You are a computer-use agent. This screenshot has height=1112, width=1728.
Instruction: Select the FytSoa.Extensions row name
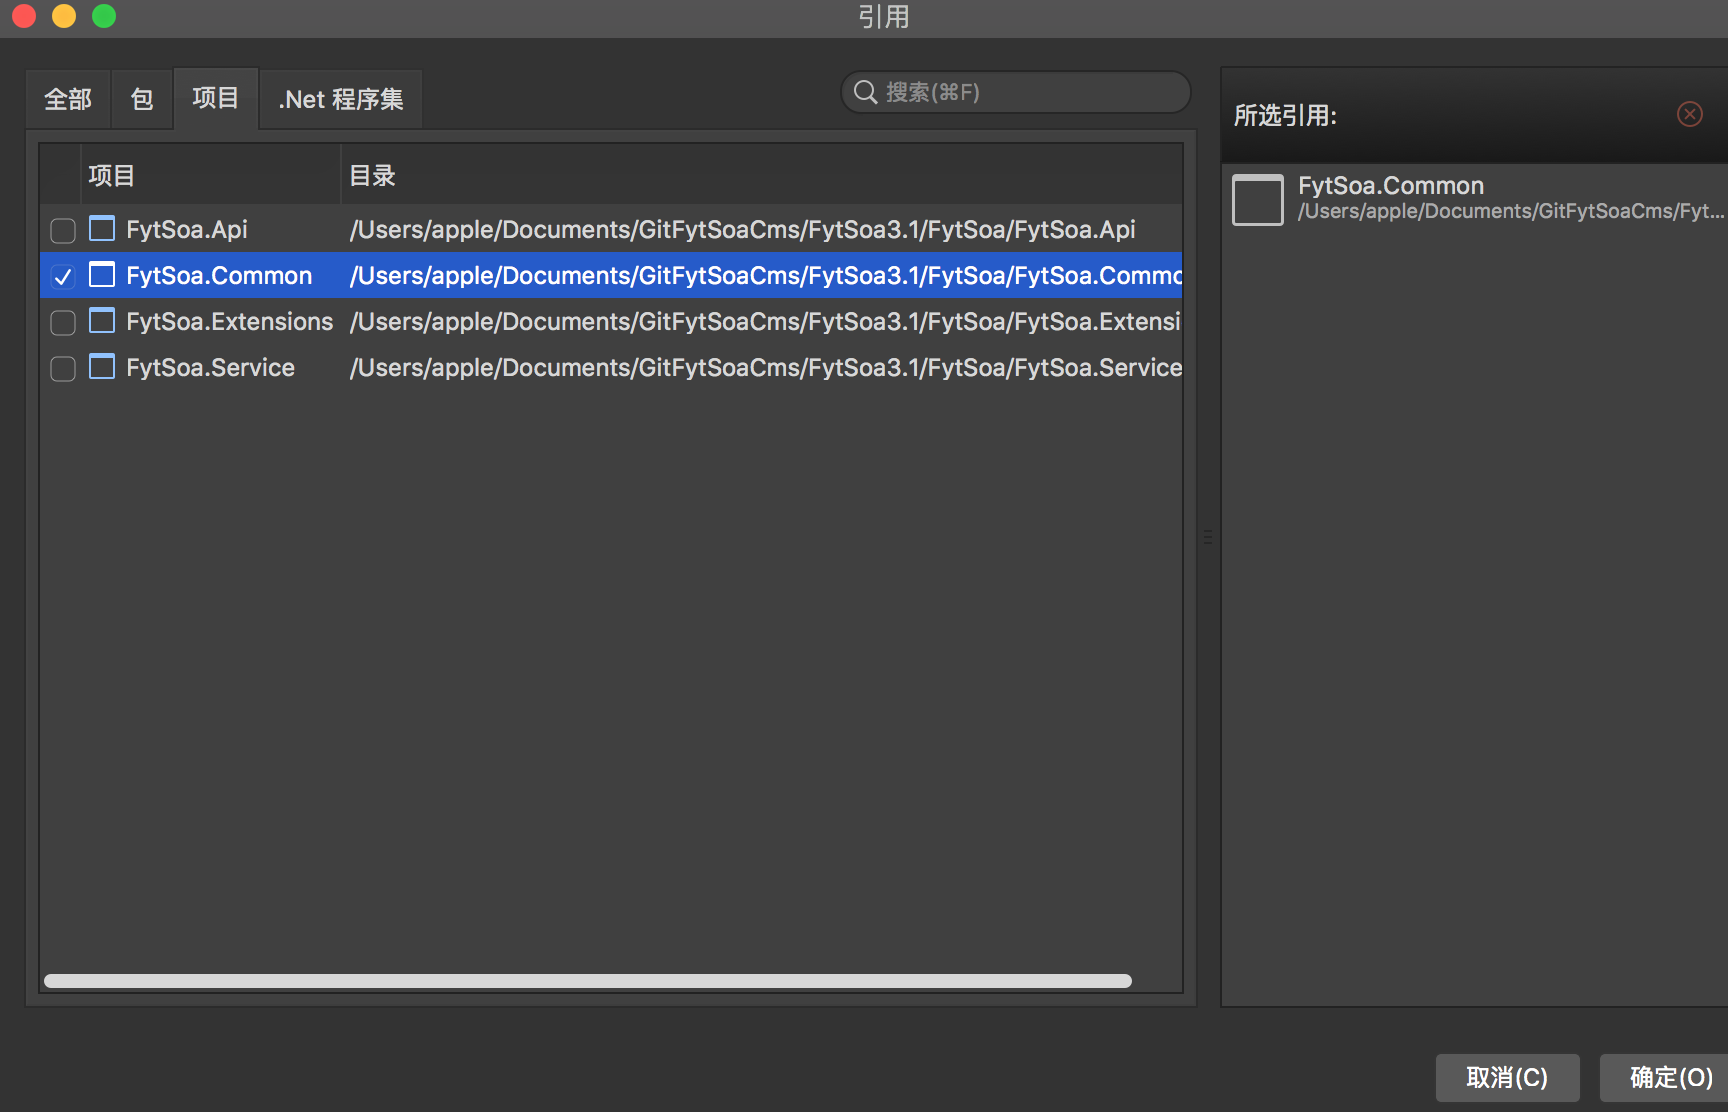[230, 321]
